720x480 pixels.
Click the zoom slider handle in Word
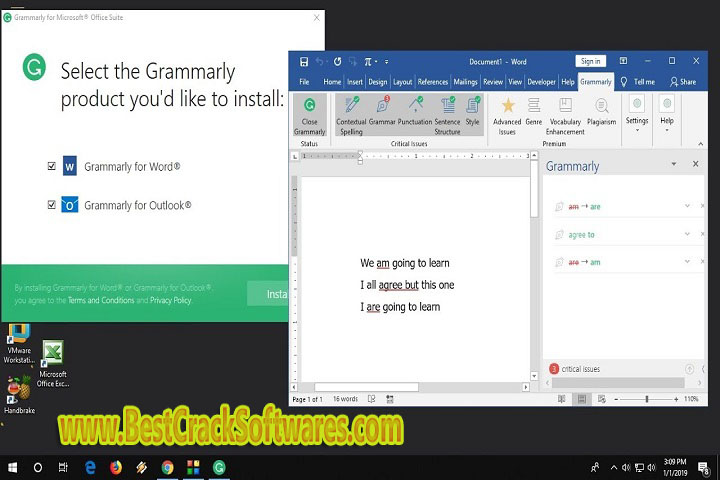(647, 399)
